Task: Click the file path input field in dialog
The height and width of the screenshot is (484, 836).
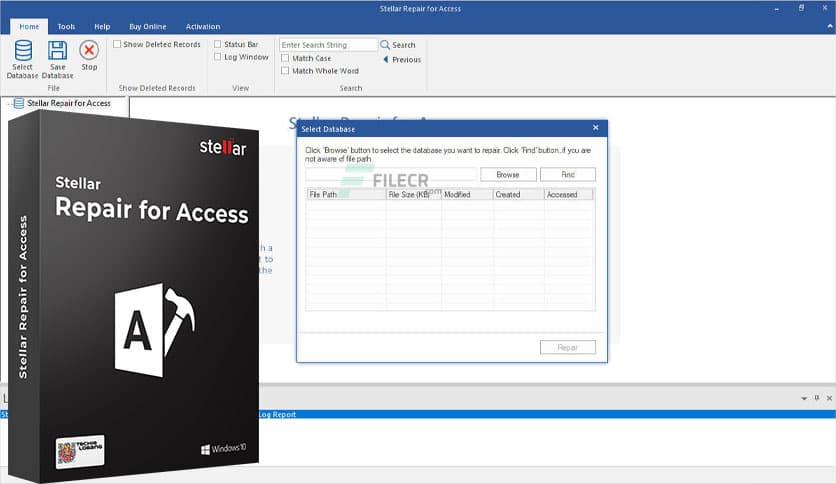Action: tap(391, 174)
